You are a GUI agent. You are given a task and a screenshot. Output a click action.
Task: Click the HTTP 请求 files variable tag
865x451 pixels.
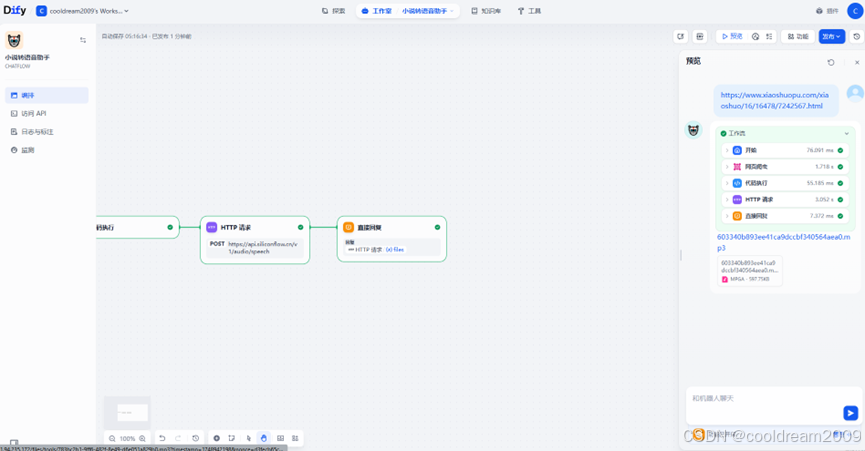click(x=376, y=250)
